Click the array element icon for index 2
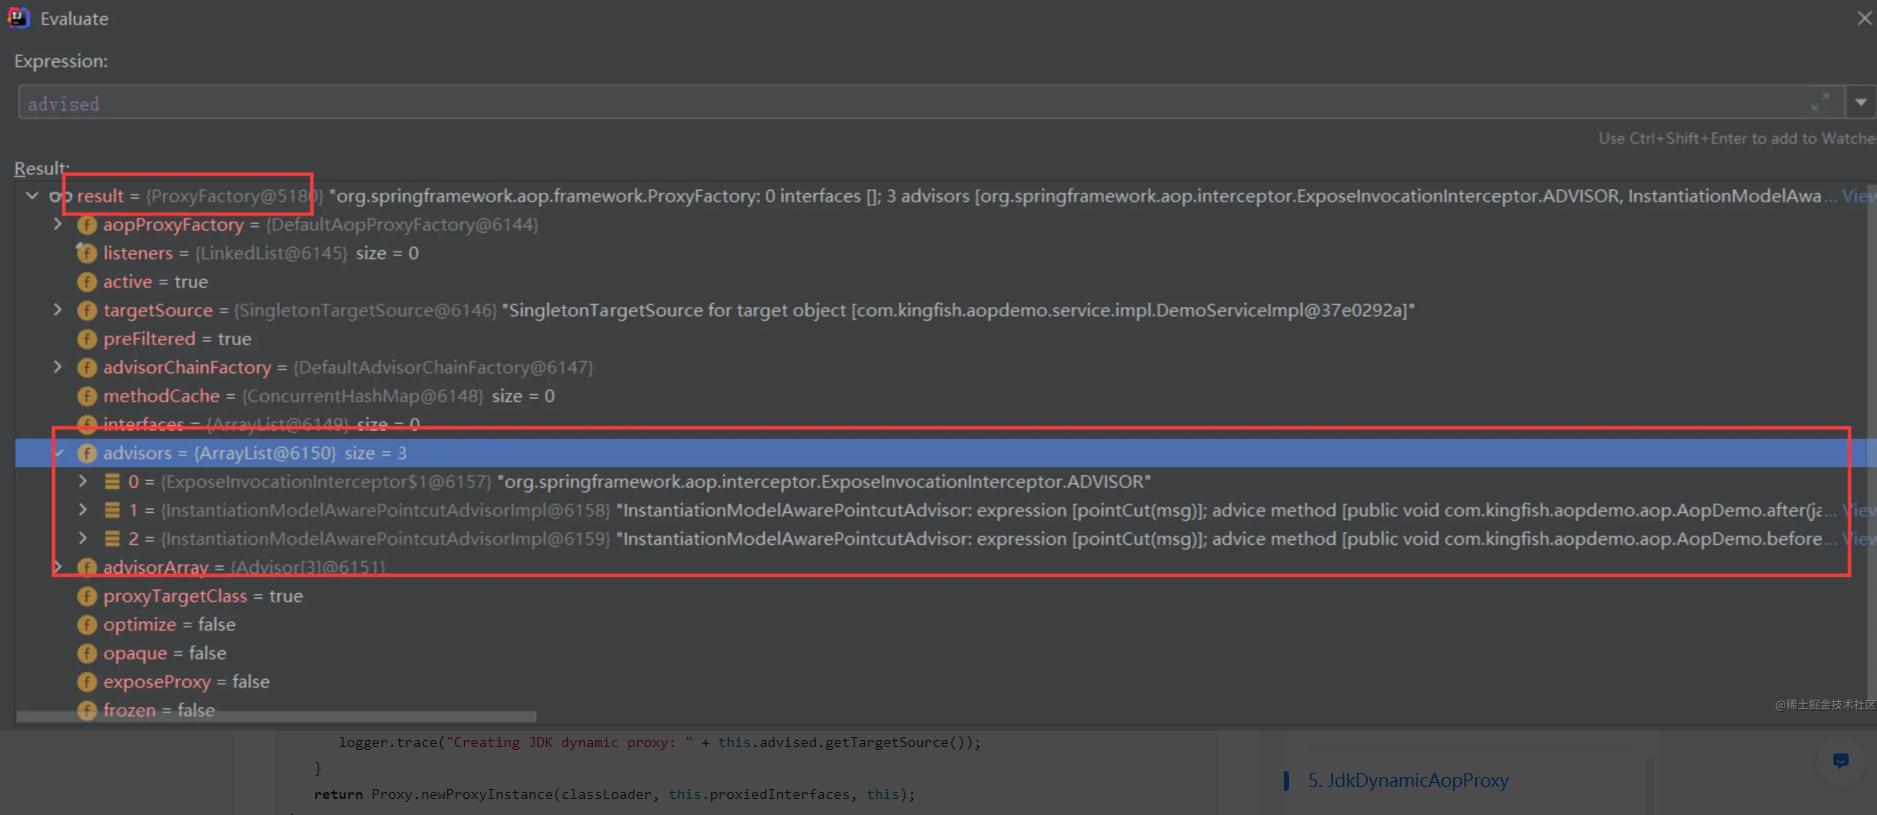Screen dimensions: 1877x815 point(112,539)
